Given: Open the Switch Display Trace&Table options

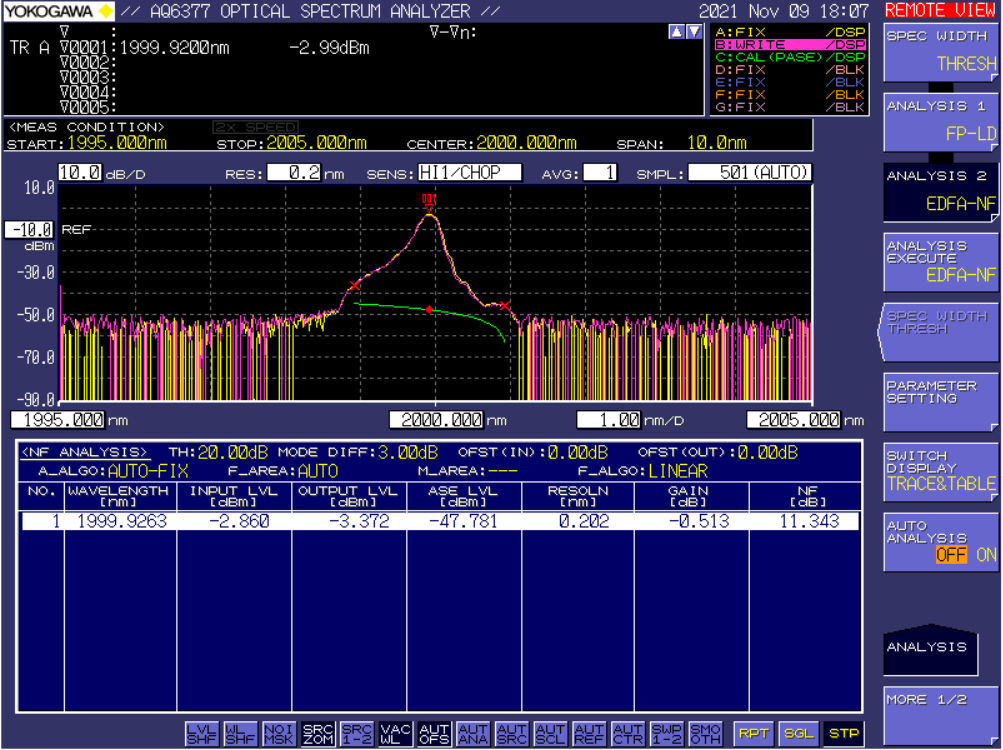Looking at the screenshot, I should point(941,471).
